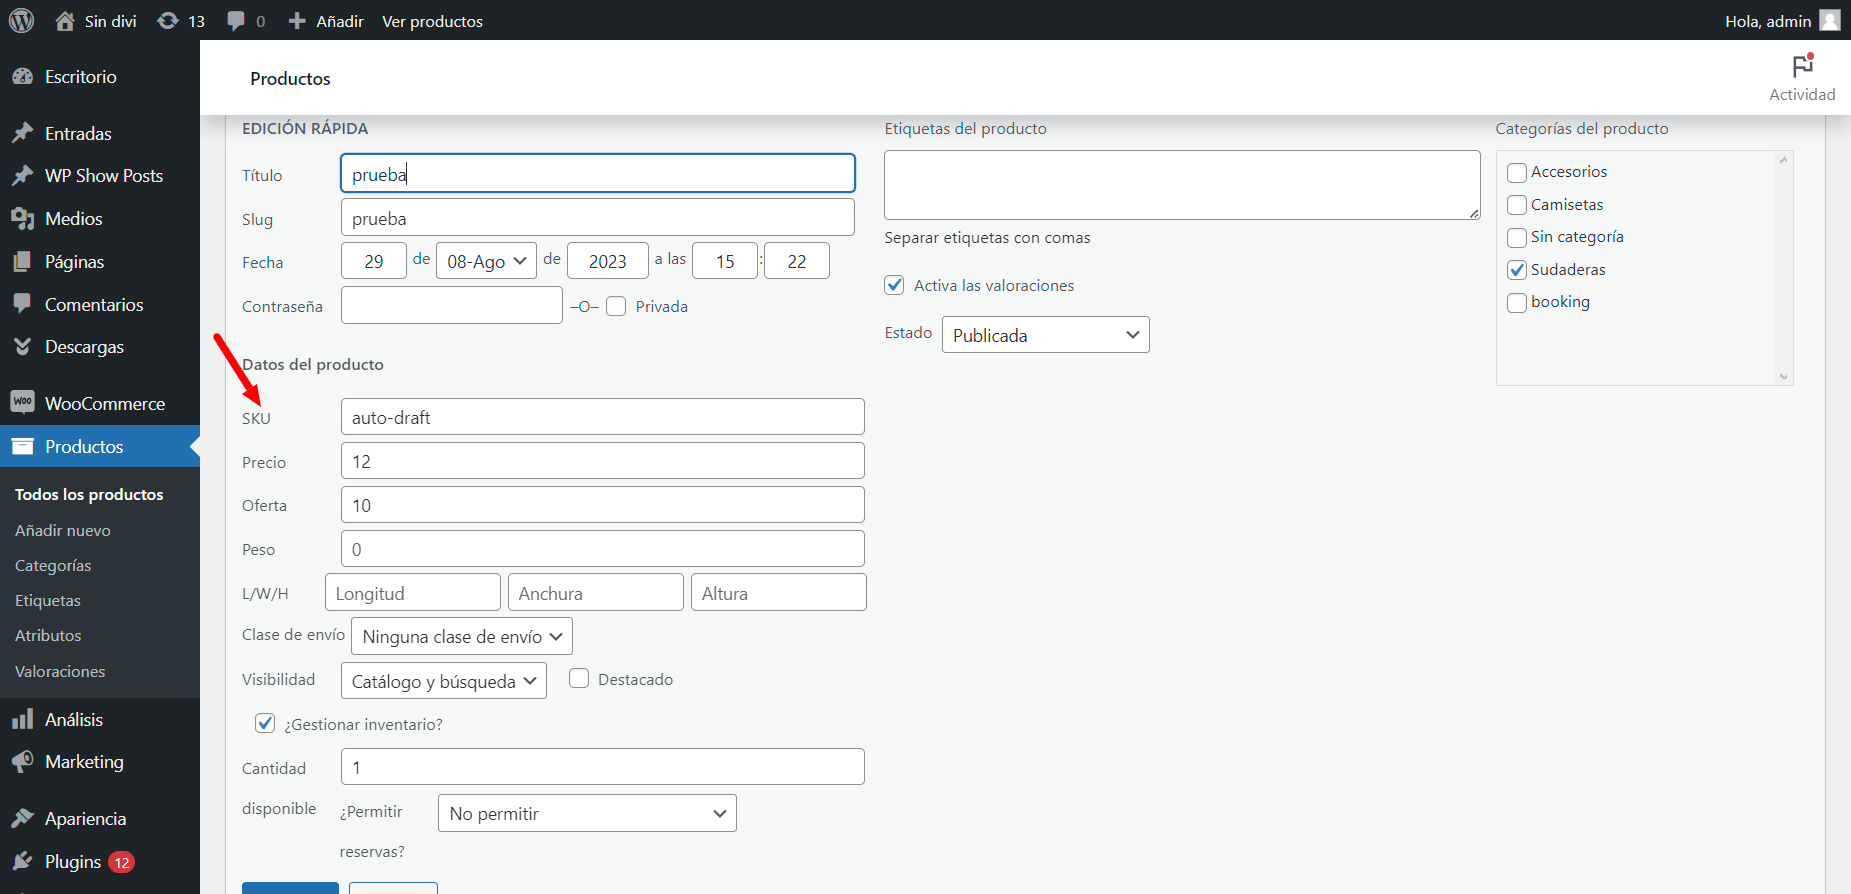
Task: Toggle ¿Gestionar inventario? checkbox
Action: coord(265,723)
